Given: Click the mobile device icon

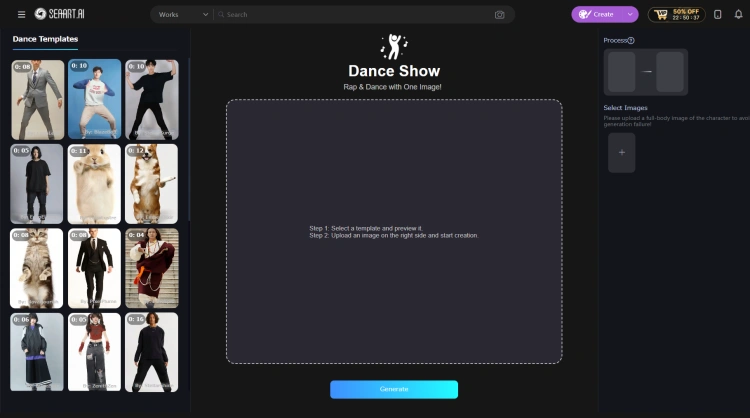Looking at the screenshot, I should click(717, 14).
